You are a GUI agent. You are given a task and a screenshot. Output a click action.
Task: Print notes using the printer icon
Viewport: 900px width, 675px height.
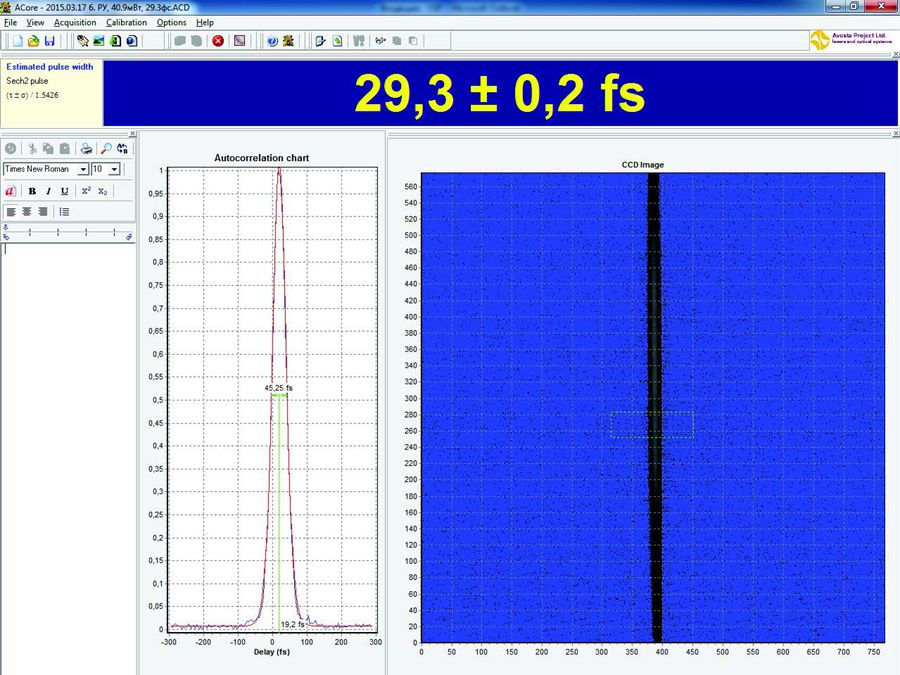pos(87,148)
